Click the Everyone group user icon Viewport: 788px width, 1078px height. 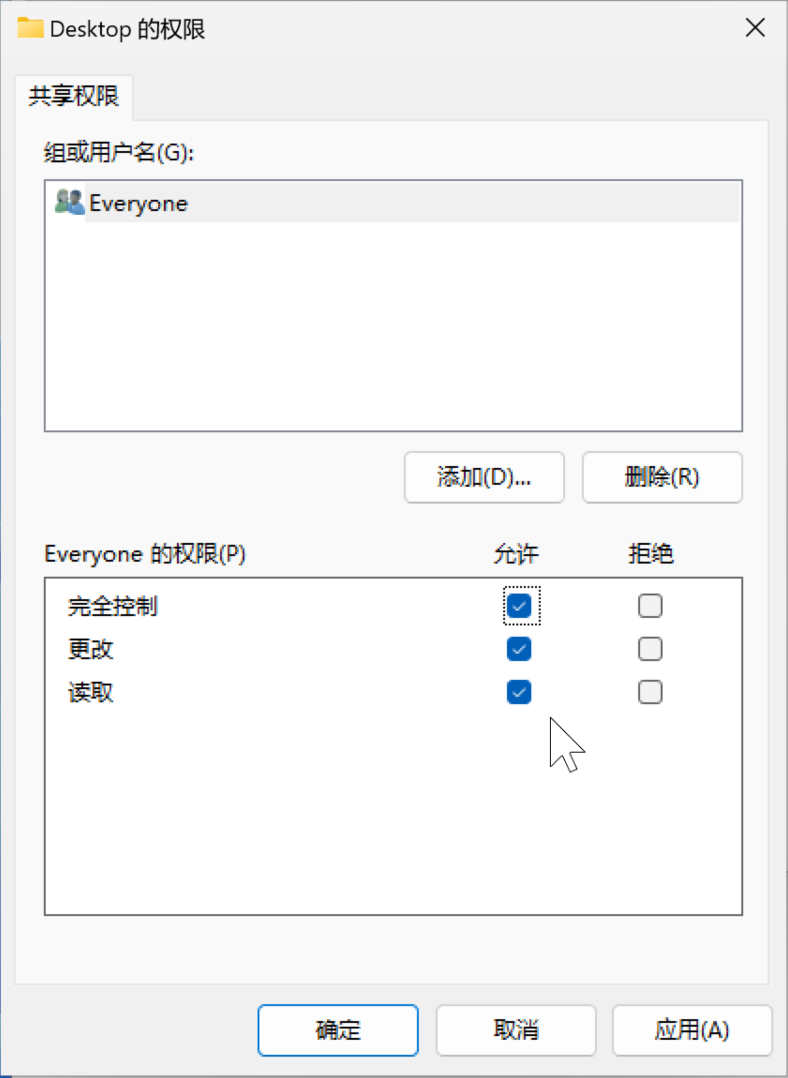pyautogui.click(x=69, y=203)
